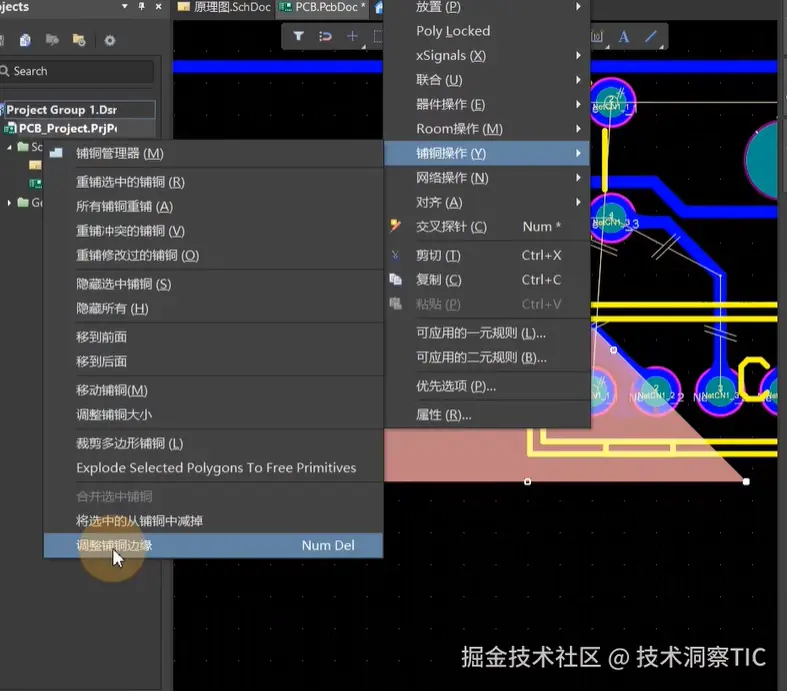Choose 调整铺铜大小
Screen dimensions: 787x691
click(213, 414)
